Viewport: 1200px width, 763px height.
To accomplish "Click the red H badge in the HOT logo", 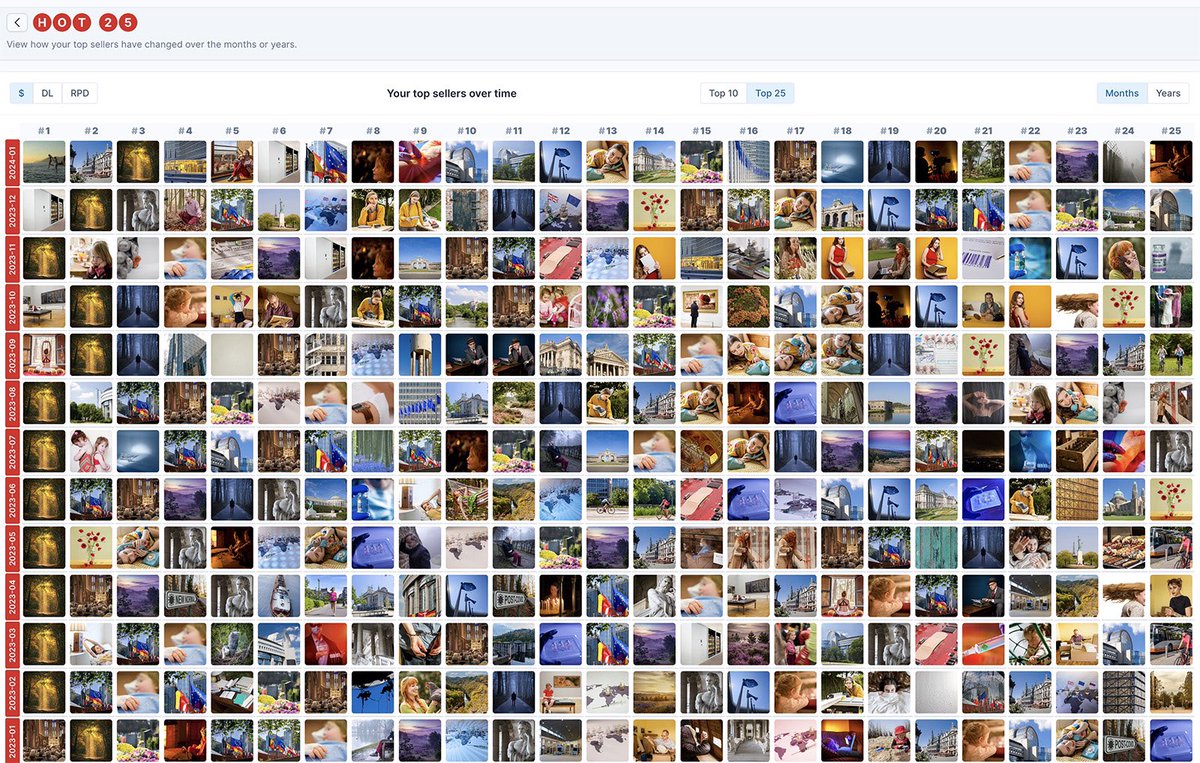I will [x=40, y=21].
